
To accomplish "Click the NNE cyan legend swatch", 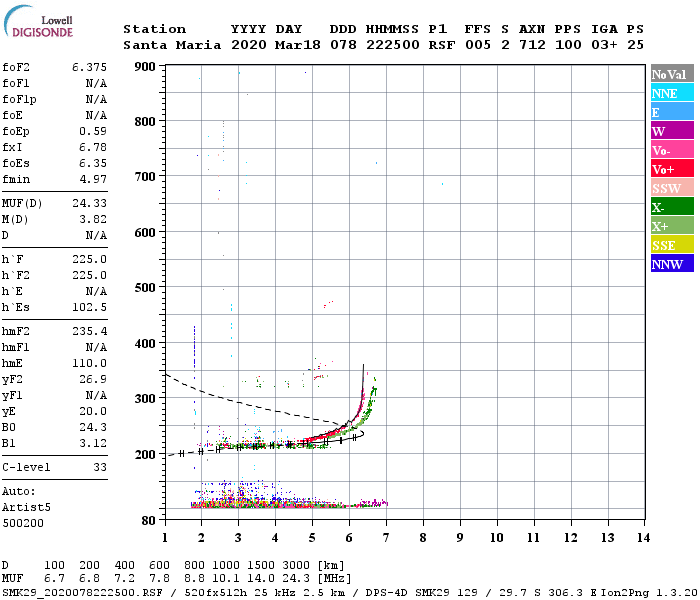I will (x=672, y=93).
